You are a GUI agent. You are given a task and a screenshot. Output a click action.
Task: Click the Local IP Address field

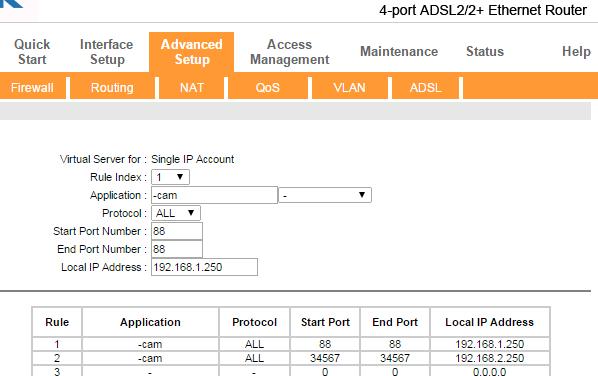point(204,267)
